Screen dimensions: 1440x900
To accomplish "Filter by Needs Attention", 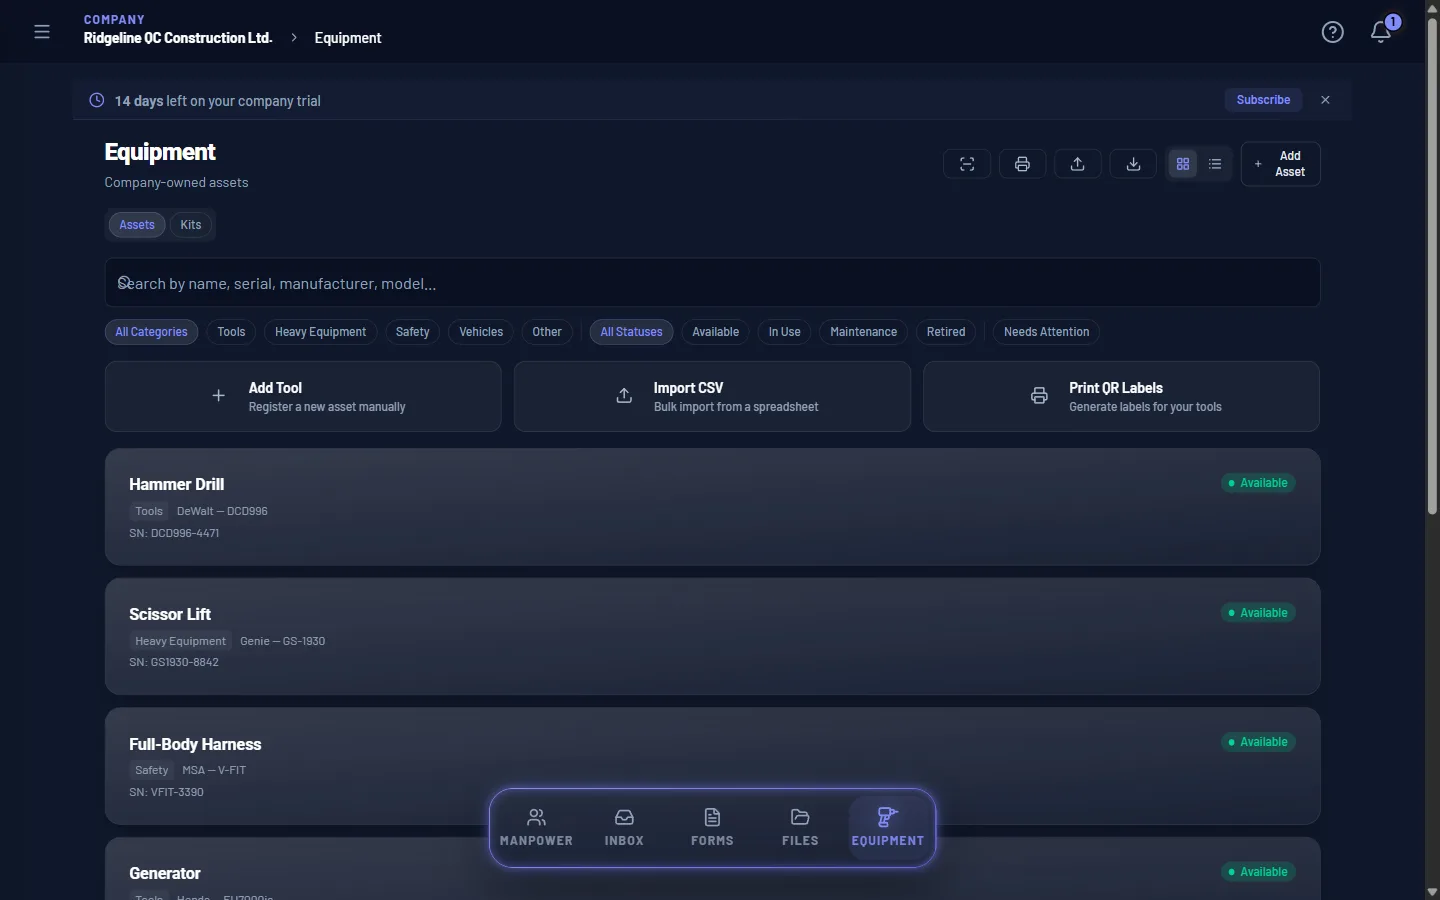I will [x=1046, y=332].
